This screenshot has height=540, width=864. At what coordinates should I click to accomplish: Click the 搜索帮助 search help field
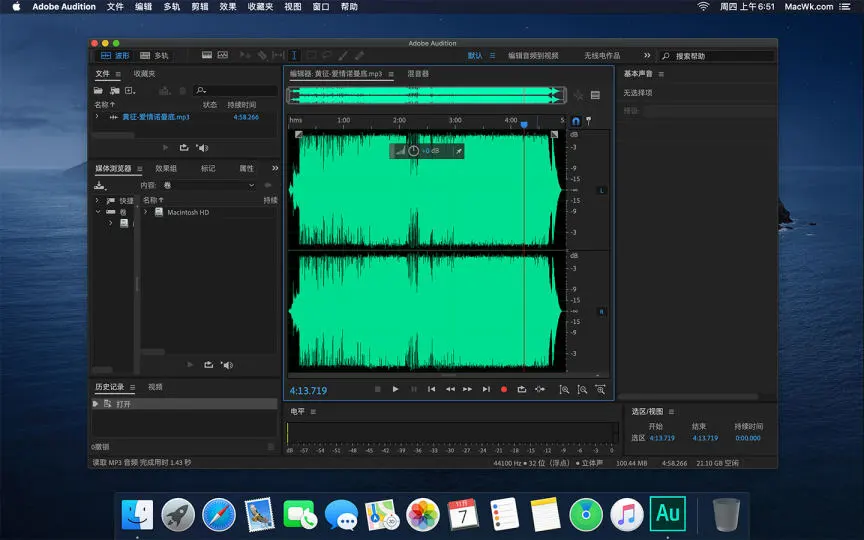[x=717, y=56]
